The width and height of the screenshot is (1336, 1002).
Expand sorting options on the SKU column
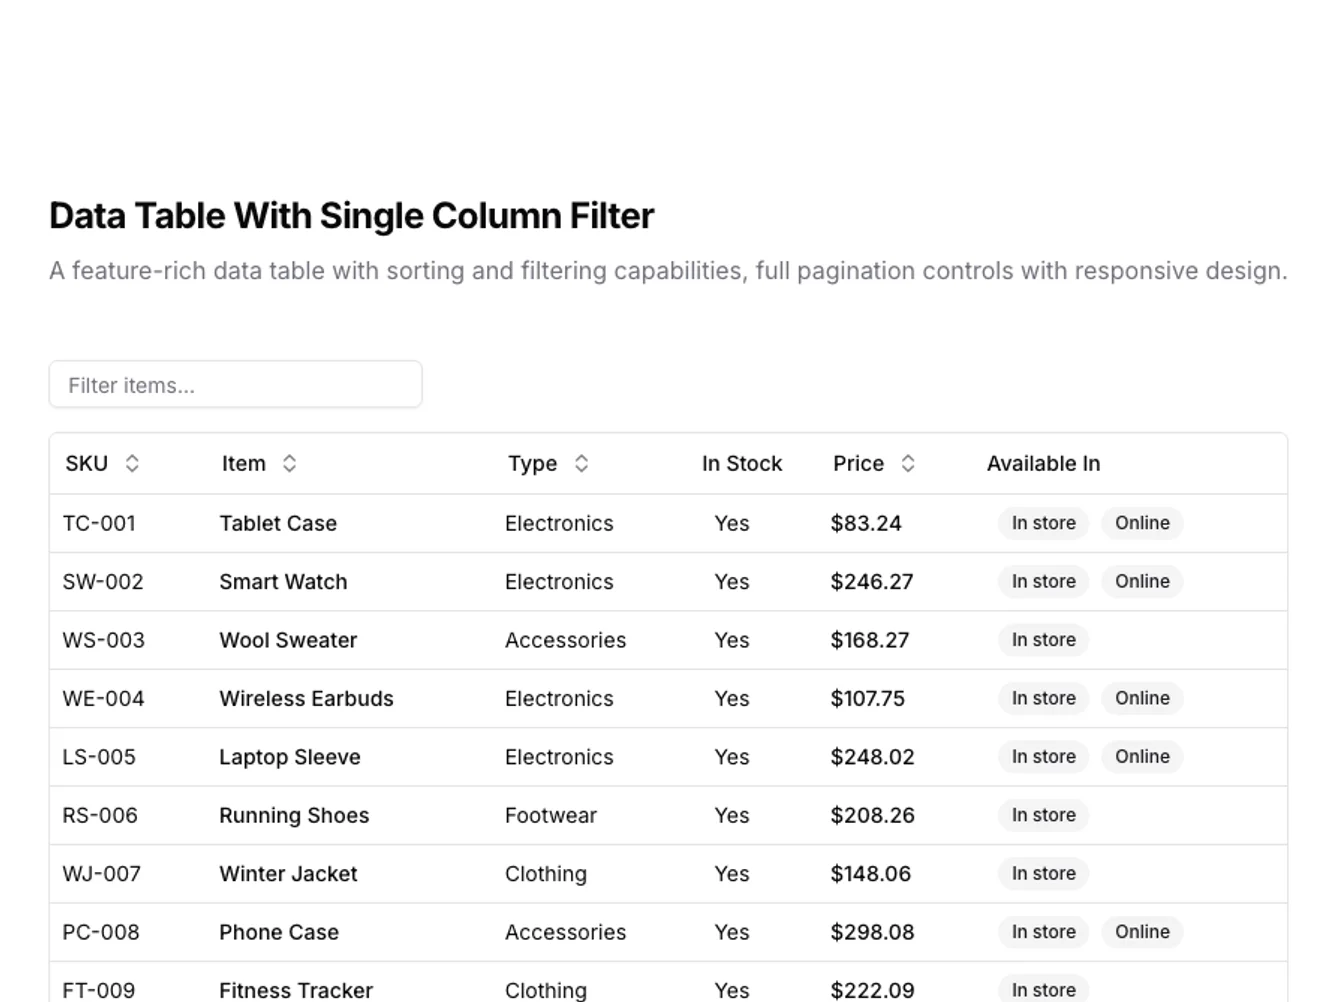[x=131, y=463]
